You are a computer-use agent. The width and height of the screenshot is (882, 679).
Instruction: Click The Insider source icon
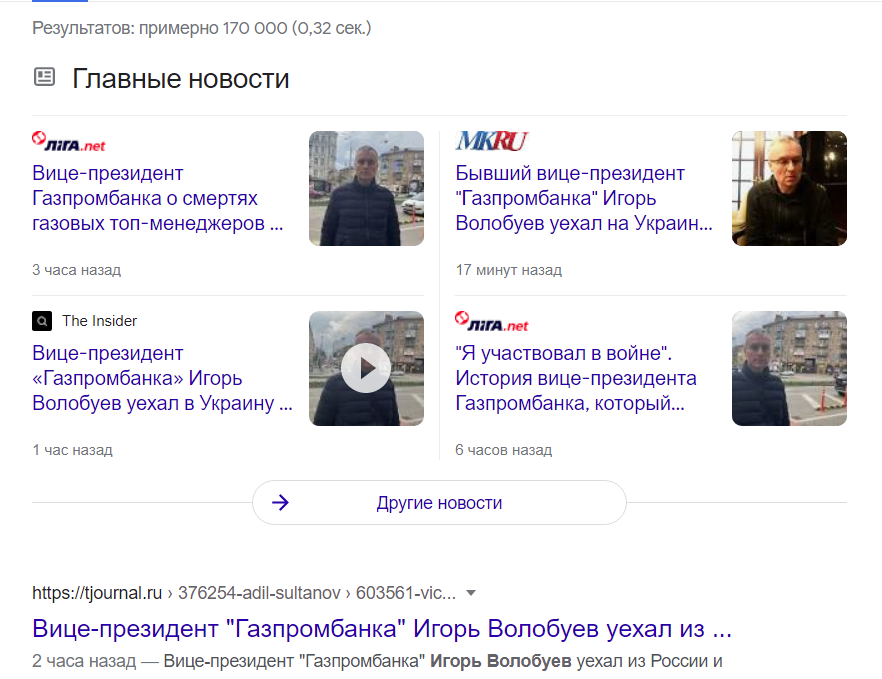coord(42,321)
